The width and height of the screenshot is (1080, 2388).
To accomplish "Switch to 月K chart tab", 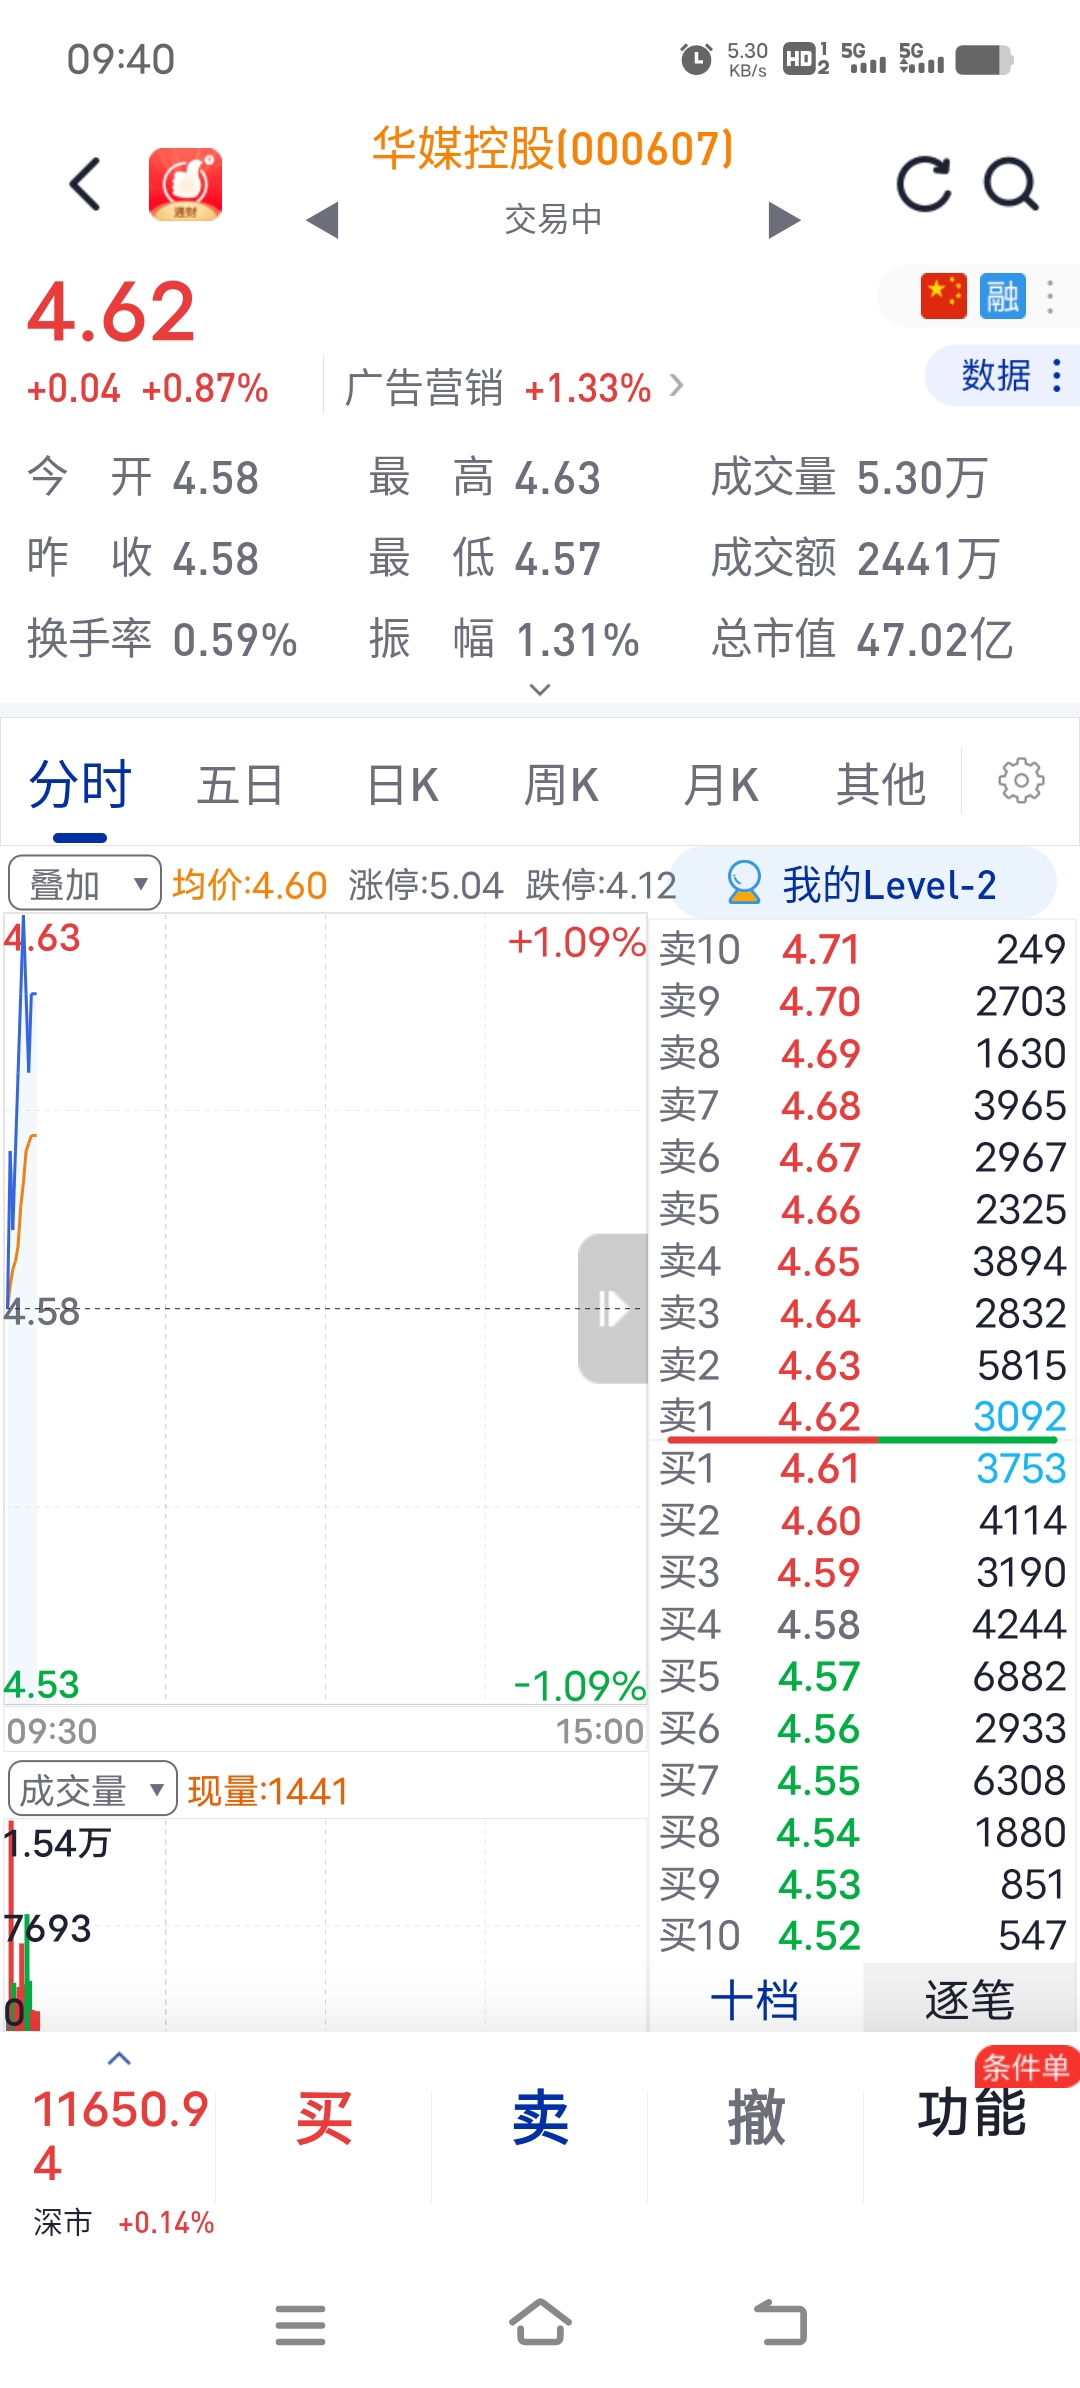I will click(721, 785).
